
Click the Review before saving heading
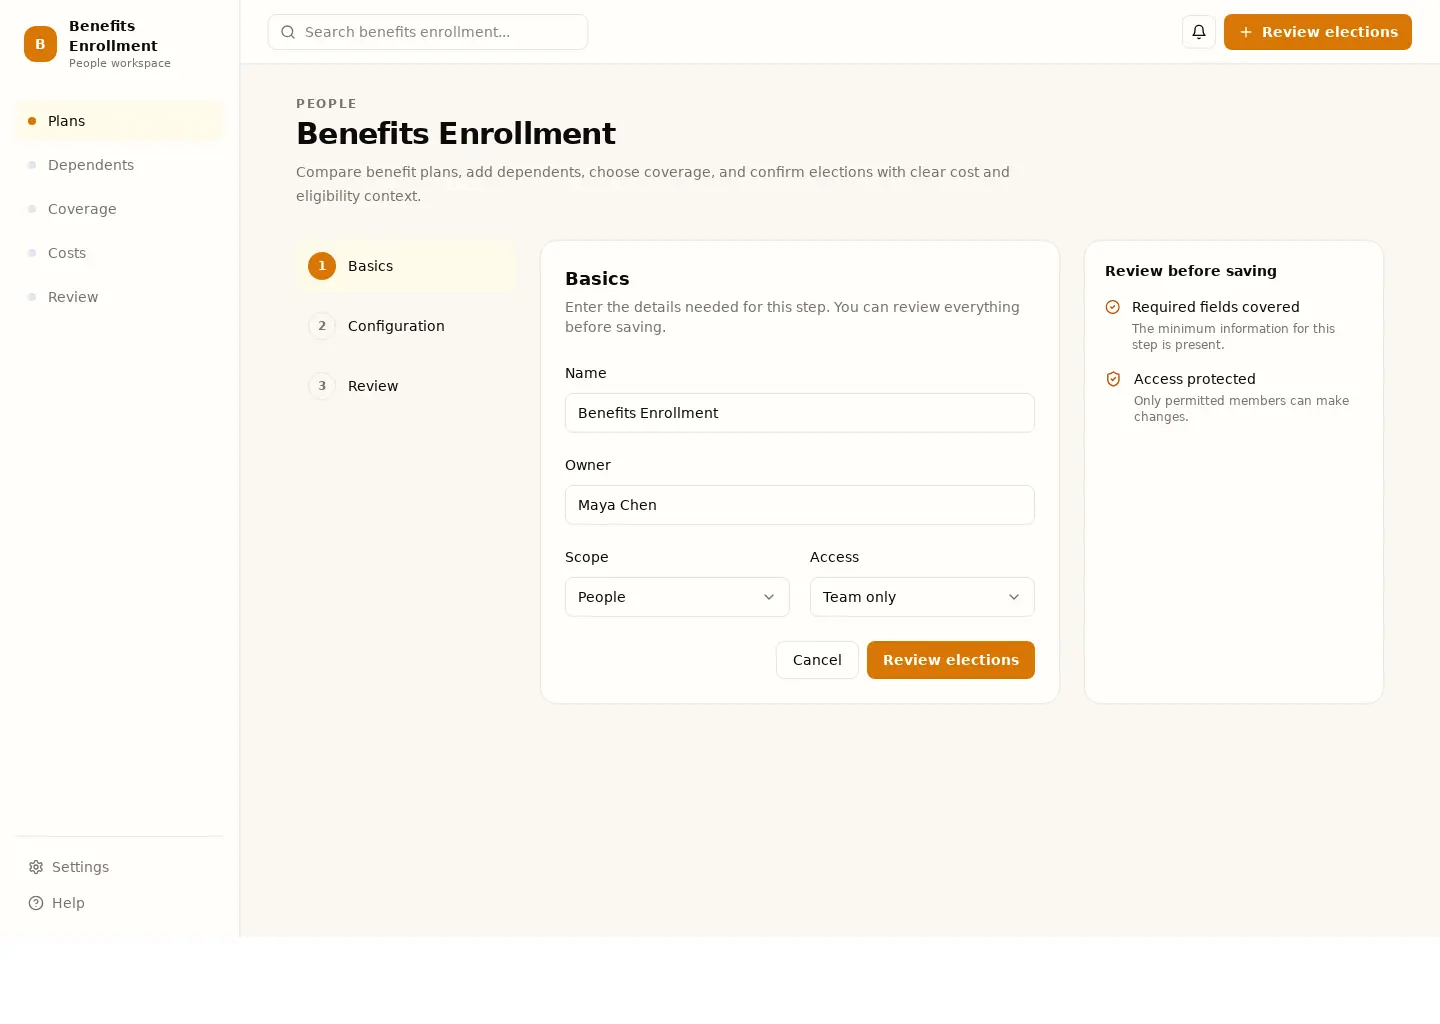1191,271
